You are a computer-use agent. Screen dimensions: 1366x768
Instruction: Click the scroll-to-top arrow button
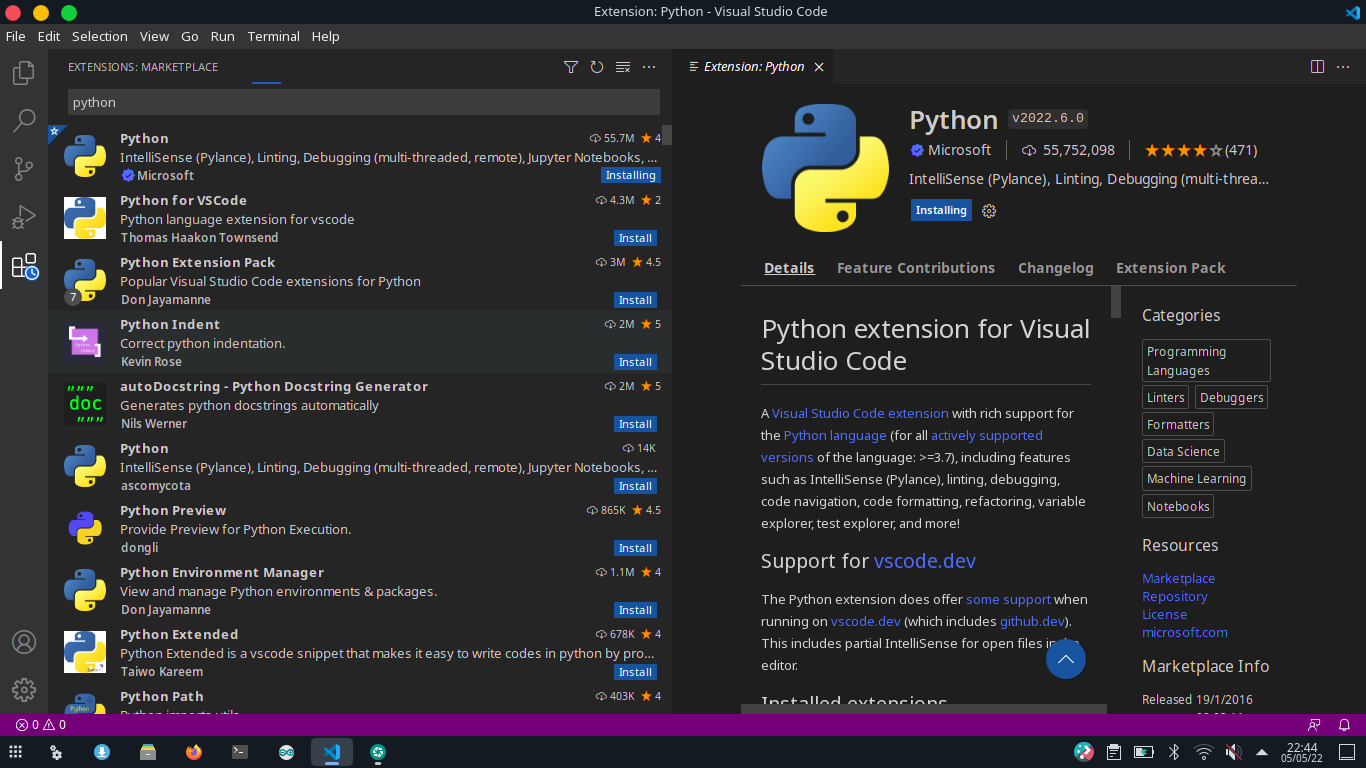[1066, 659]
